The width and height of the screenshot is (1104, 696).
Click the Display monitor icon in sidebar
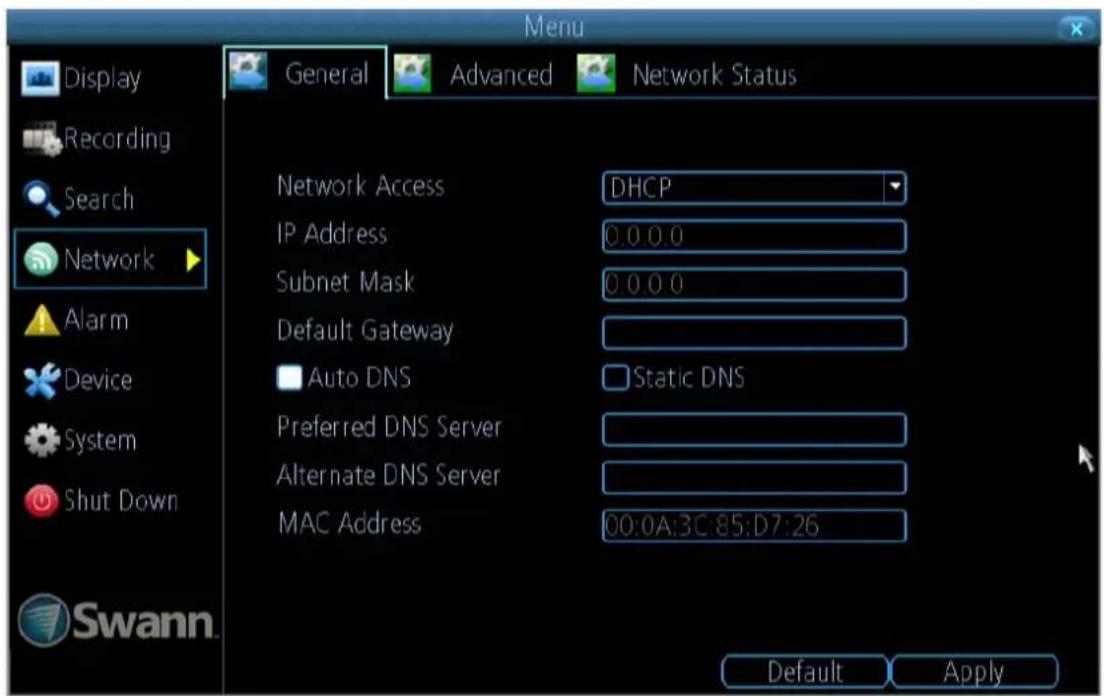40,77
